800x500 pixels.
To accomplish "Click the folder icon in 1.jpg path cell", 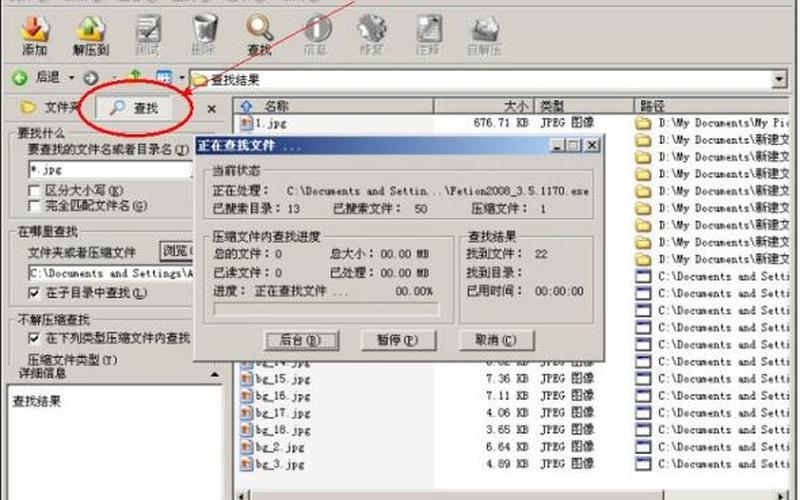I will (643, 123).
